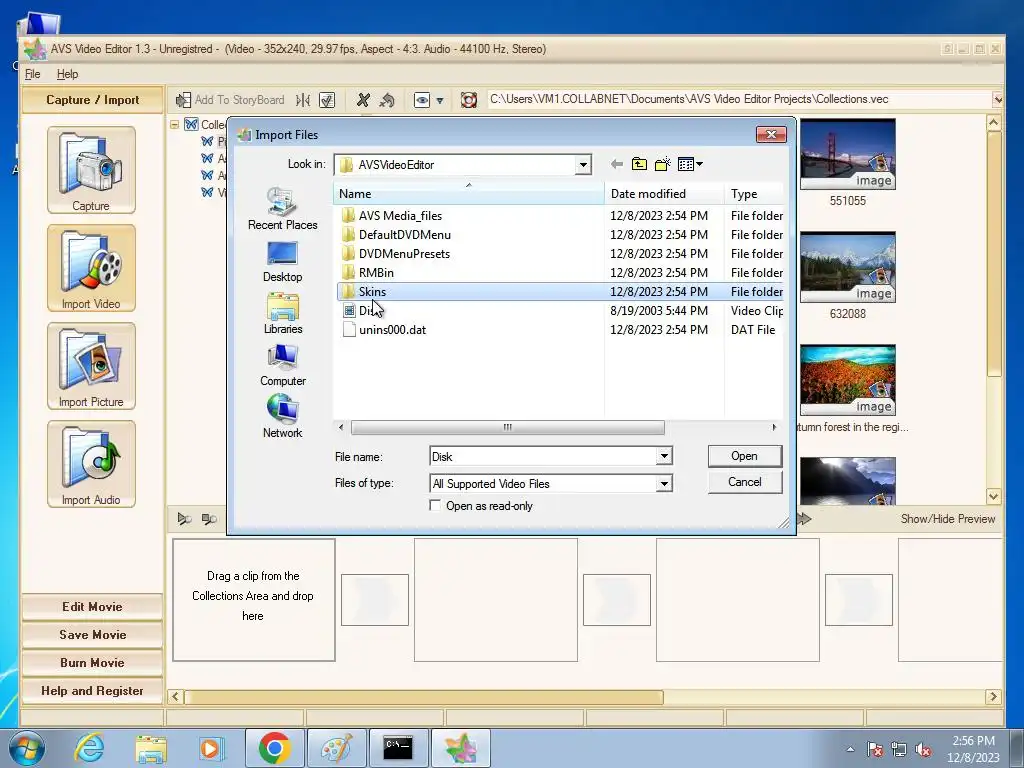Expand the collections path dropdown
Viewport: 1024px width, 768px height.
(x=998, y=100)
